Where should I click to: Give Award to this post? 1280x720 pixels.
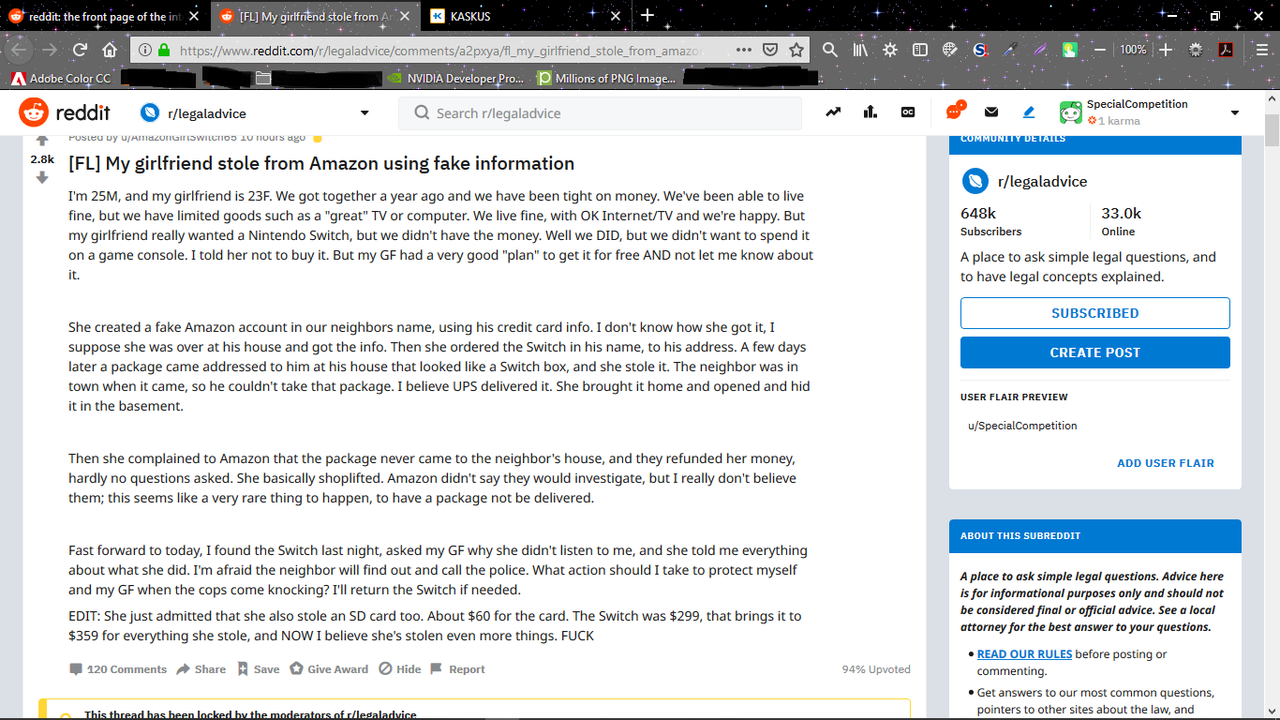coord(329,669)
